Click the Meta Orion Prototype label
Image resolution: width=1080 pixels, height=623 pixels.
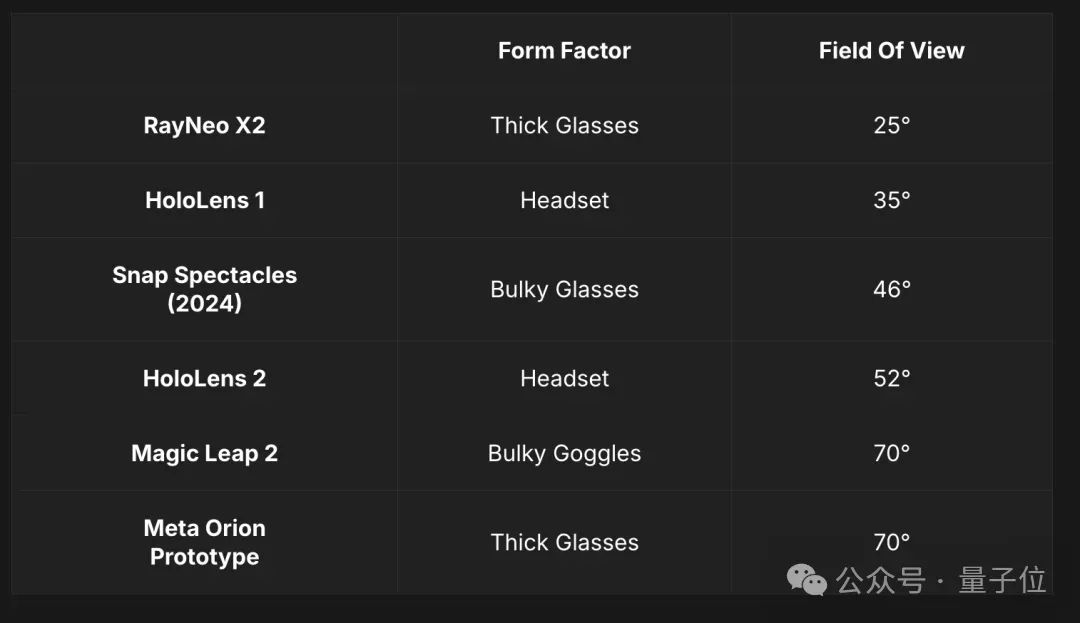(x=205, y=542)
